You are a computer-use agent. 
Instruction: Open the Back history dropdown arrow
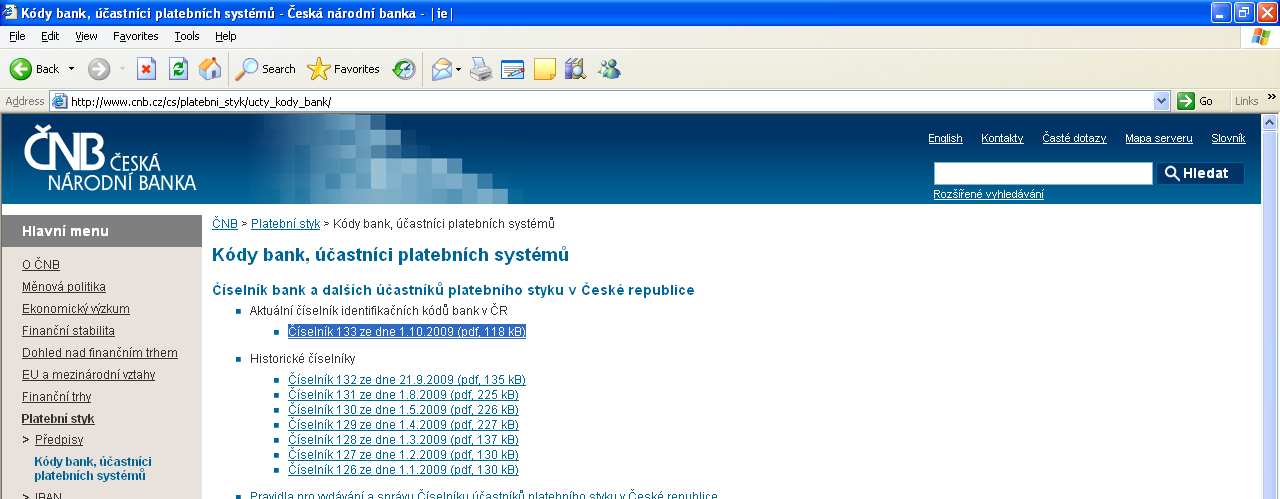point(71,69)
